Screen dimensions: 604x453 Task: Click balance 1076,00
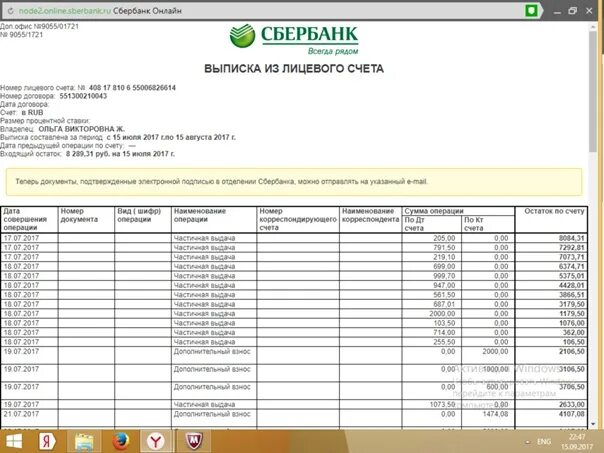[x=572, y=323]
